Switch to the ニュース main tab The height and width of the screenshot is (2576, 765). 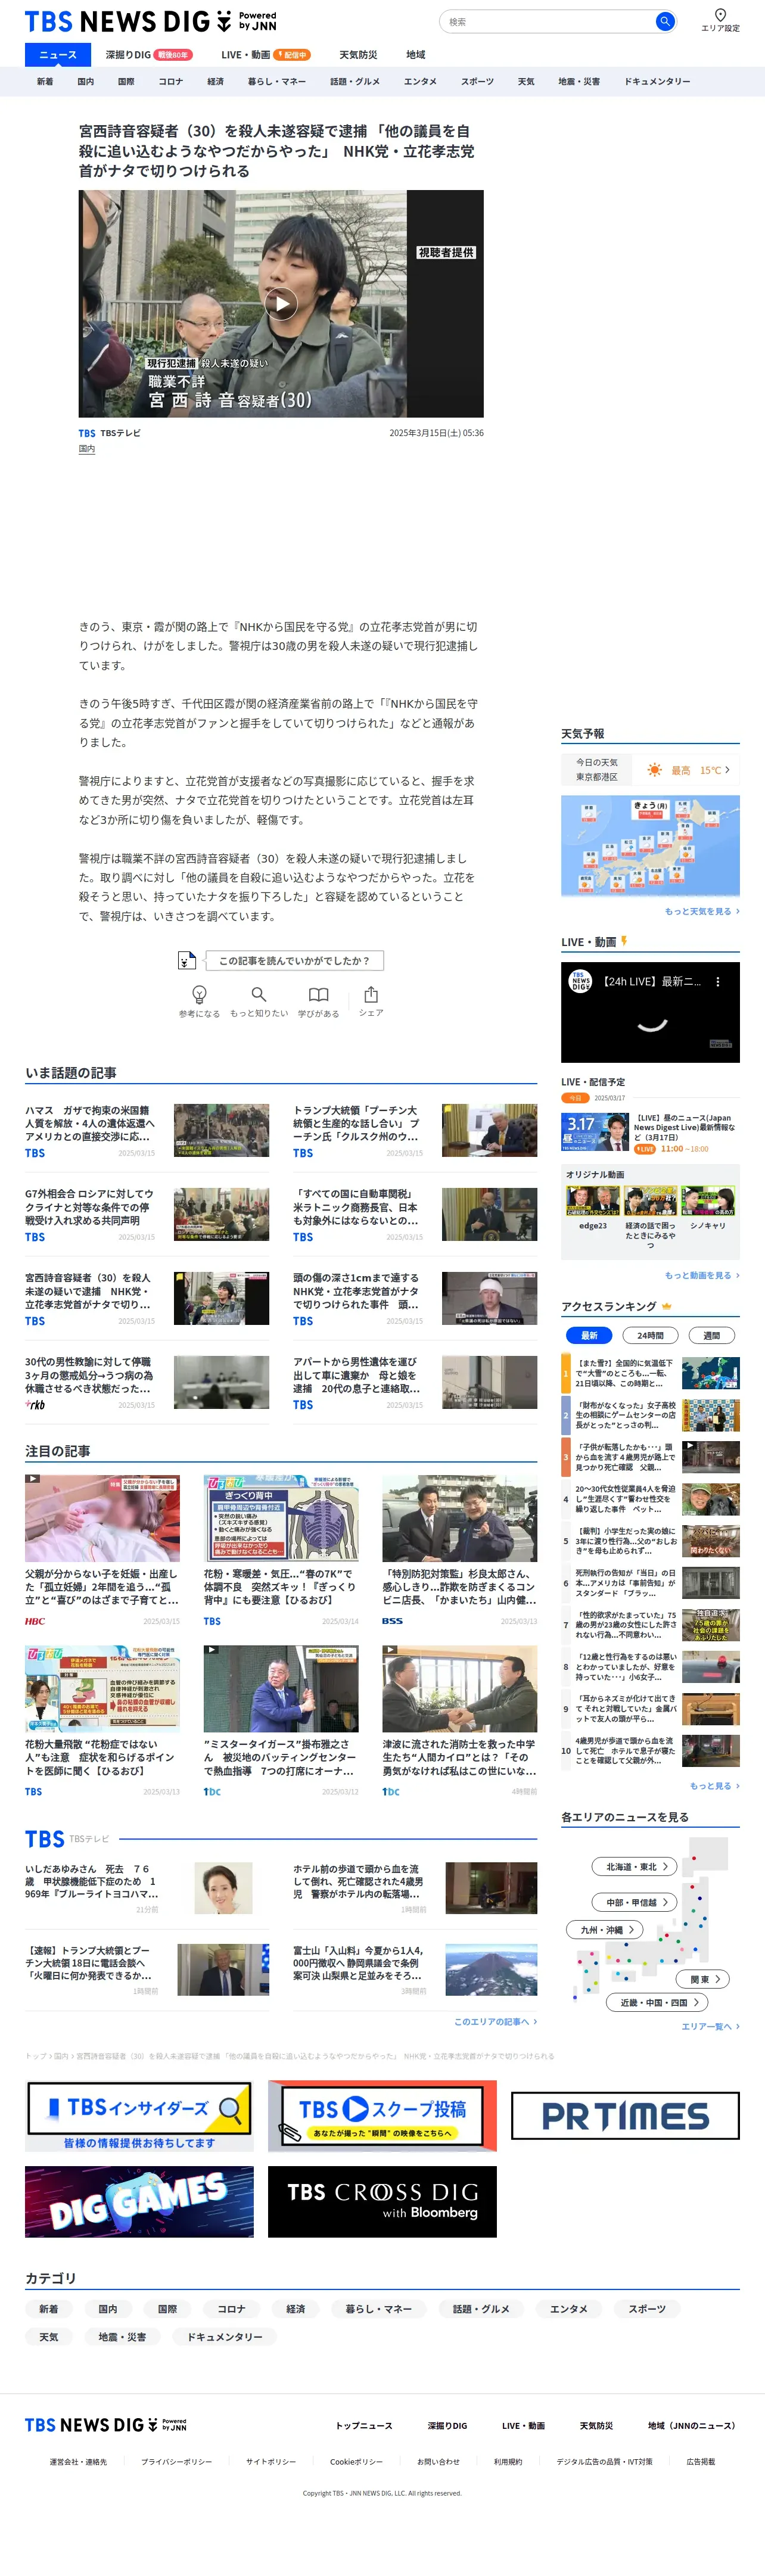[x=58, y=55]
